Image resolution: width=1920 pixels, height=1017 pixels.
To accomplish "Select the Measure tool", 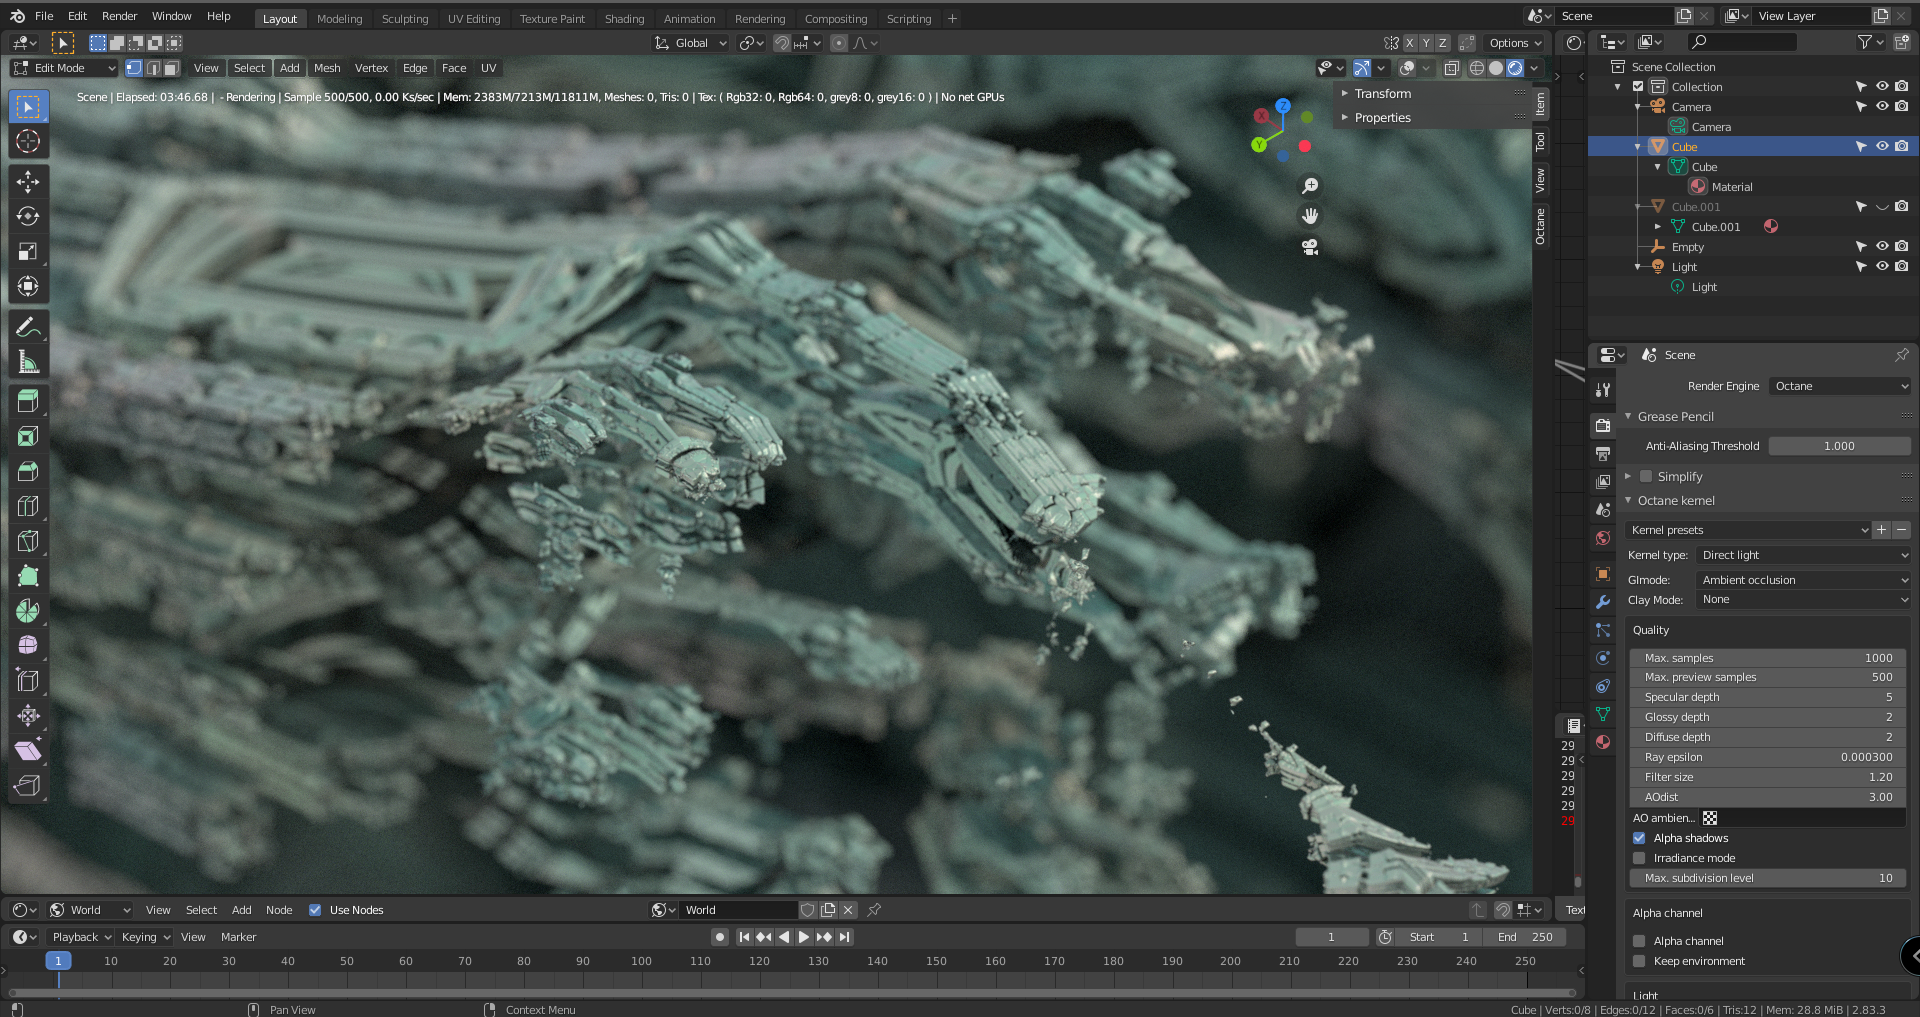I will point(28,361).
